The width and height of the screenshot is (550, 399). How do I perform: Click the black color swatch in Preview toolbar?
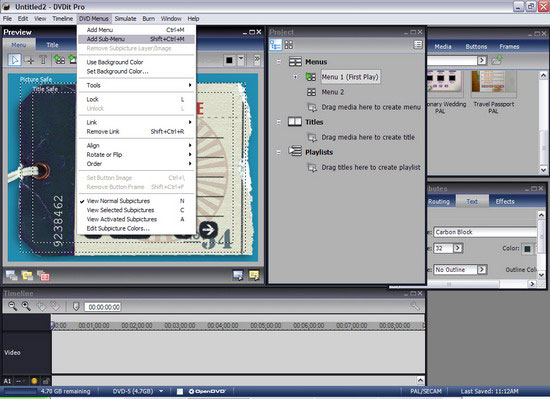coord(229,60)
